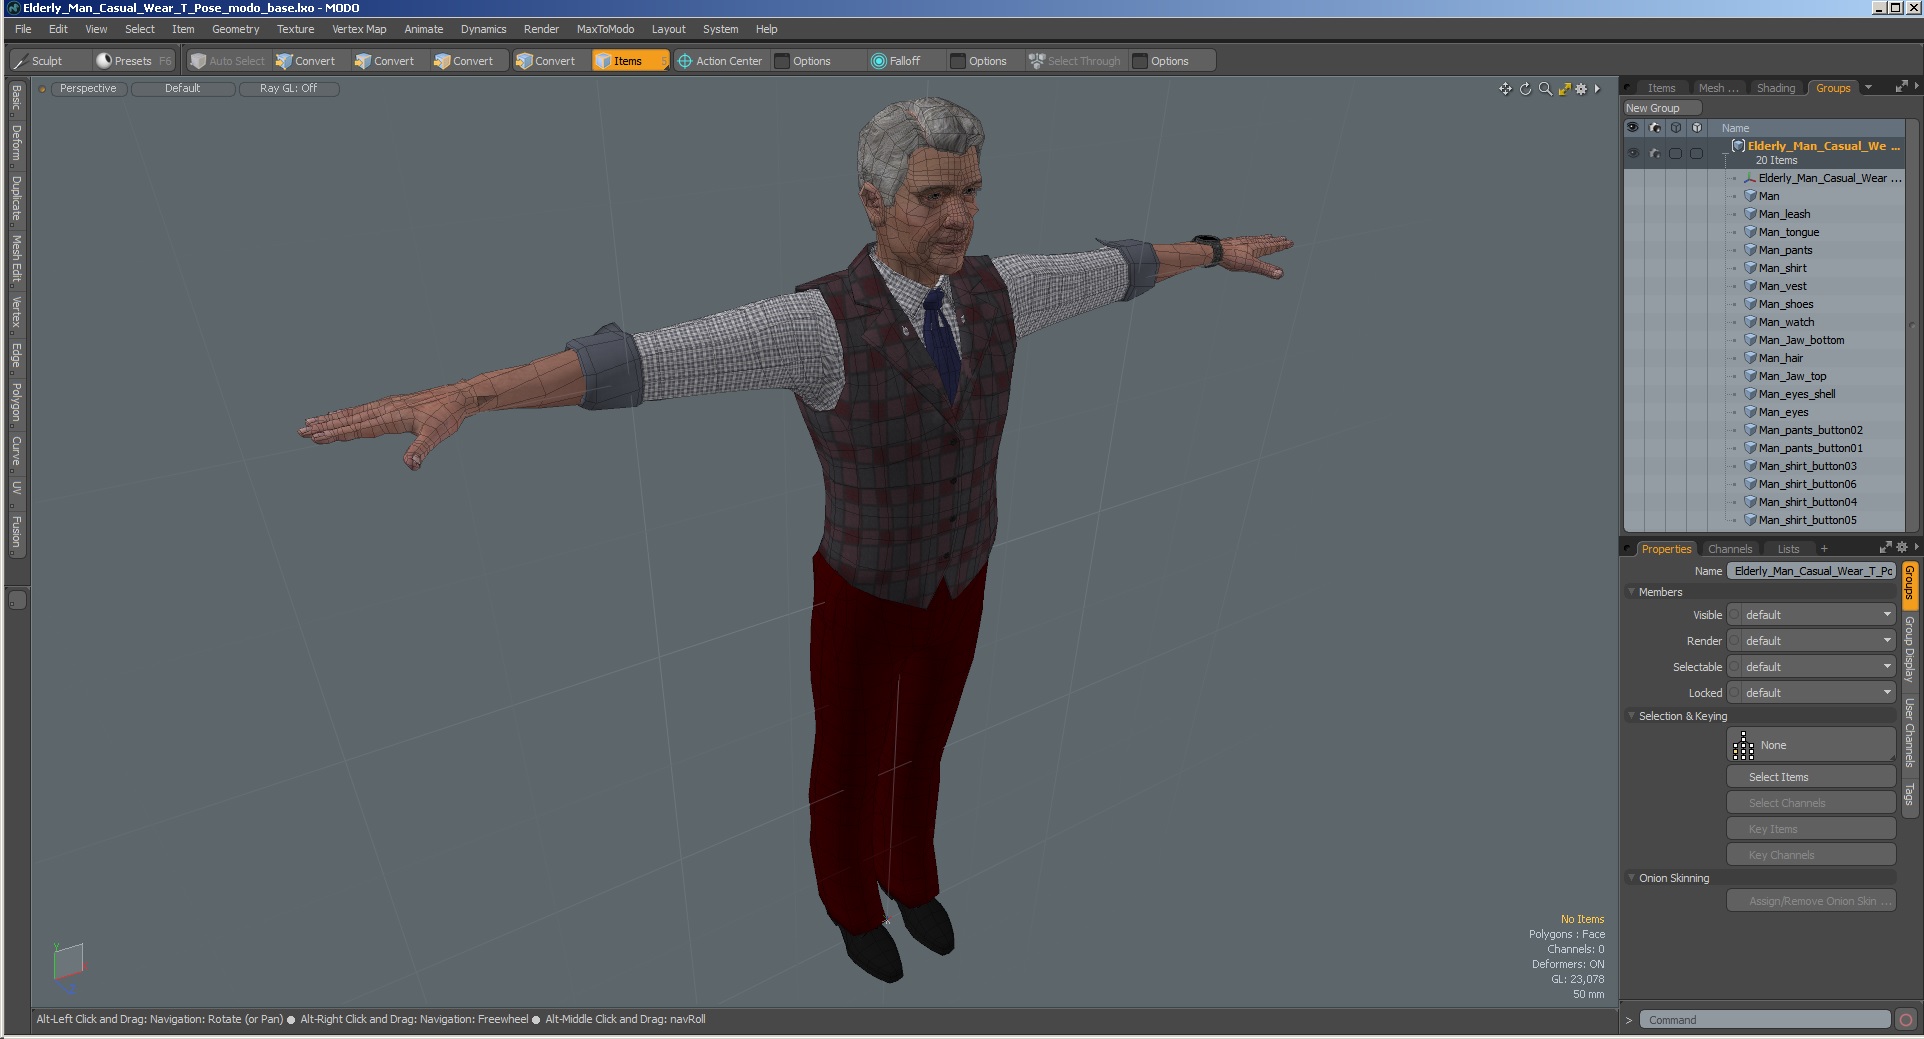Select the Man_Jaw_bottom item

(1801, 340)
